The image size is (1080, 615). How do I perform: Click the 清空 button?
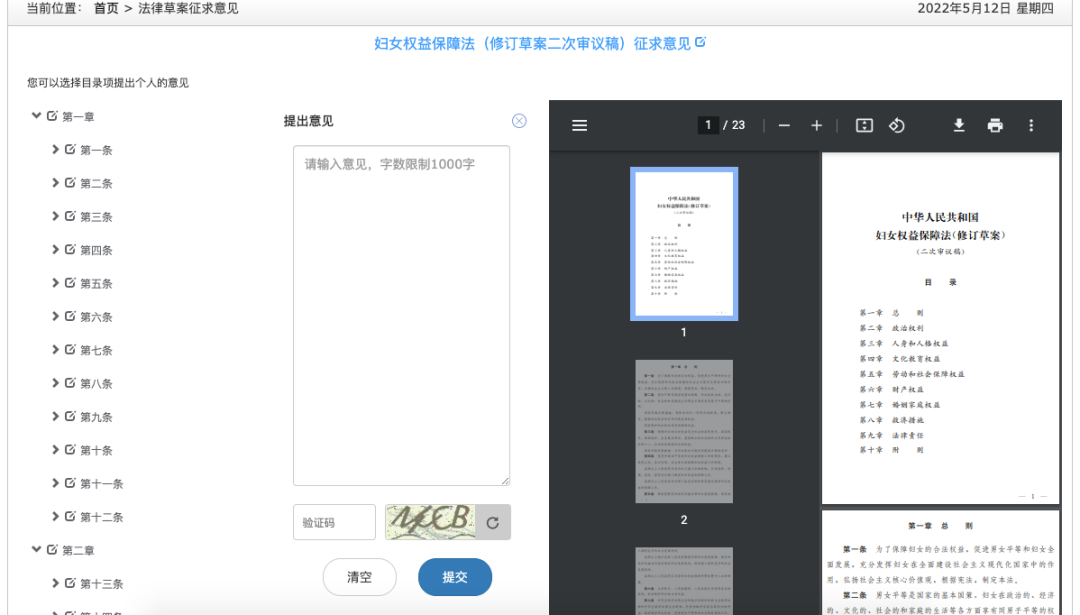point(360,577)
